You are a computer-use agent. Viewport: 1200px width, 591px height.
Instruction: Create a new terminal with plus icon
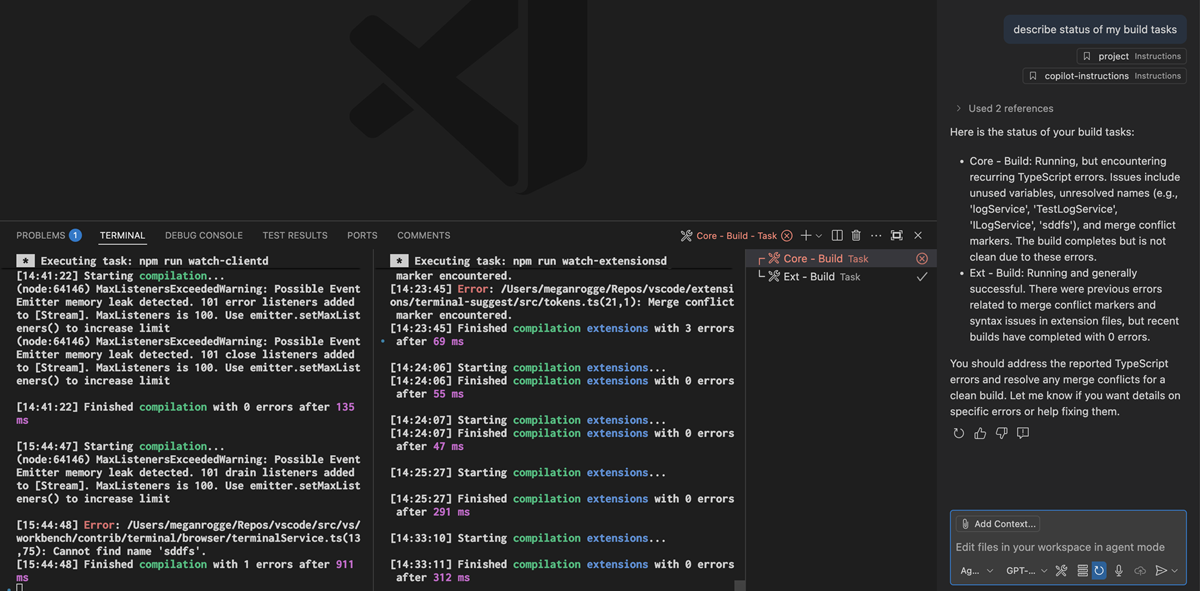(806, 235)
